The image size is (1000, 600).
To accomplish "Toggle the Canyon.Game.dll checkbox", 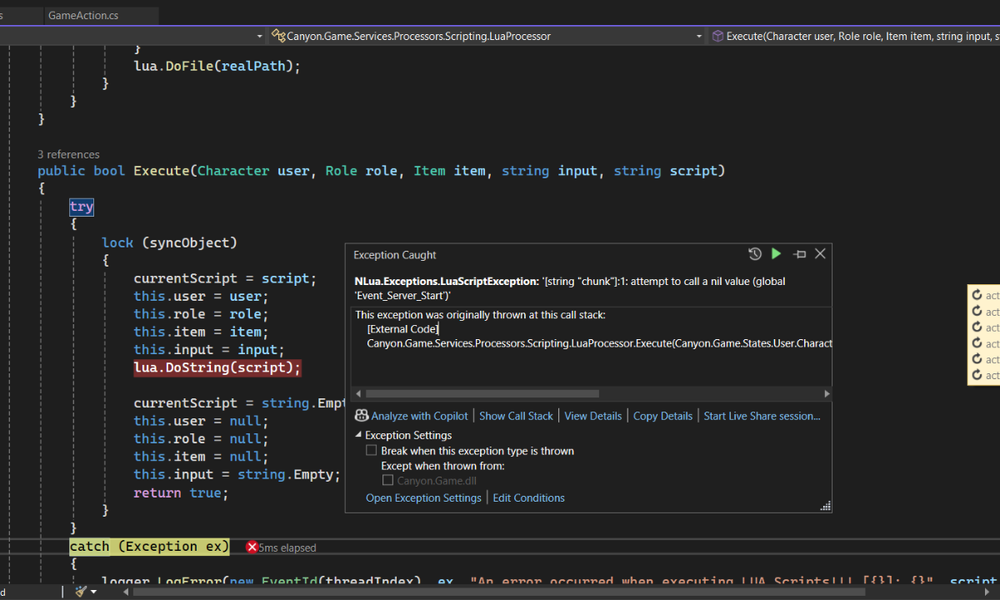I will tap(388, 481).
